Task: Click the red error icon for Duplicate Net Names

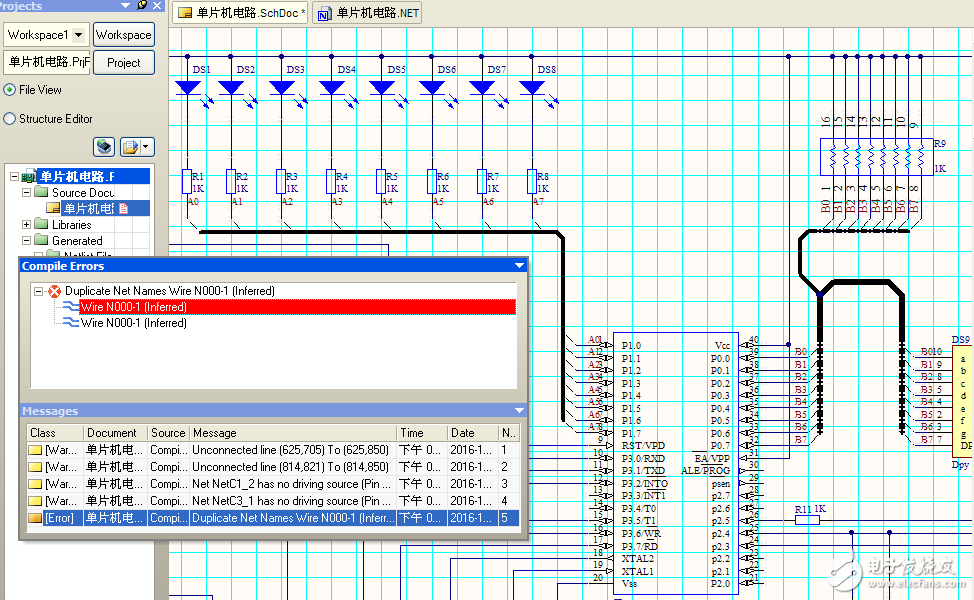Action: coord(54,291)
